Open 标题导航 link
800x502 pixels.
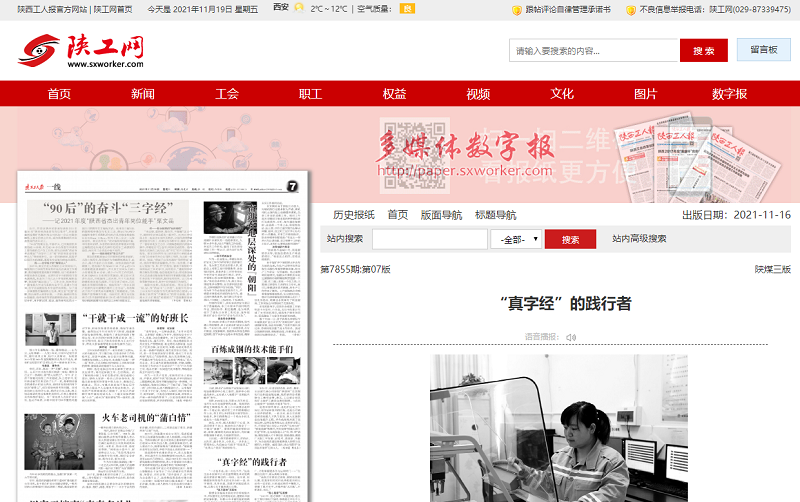tap(495, 215)
